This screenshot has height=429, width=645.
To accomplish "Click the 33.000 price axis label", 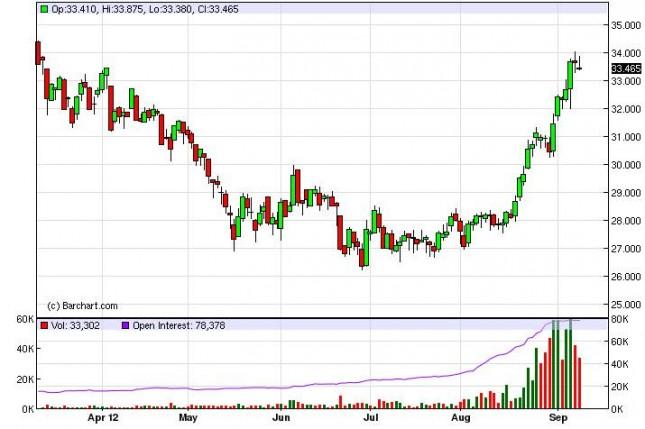I will tap(626, 81).
